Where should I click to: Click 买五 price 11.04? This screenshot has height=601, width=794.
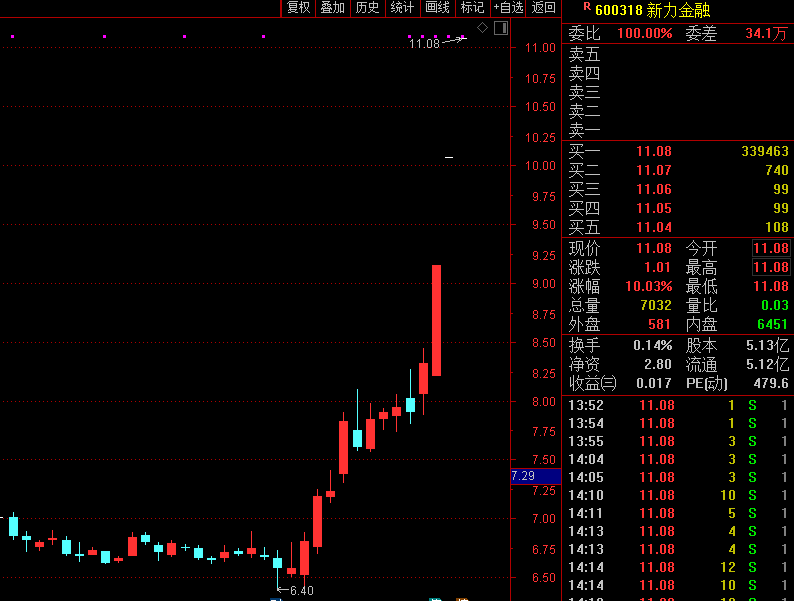[654, 227]
